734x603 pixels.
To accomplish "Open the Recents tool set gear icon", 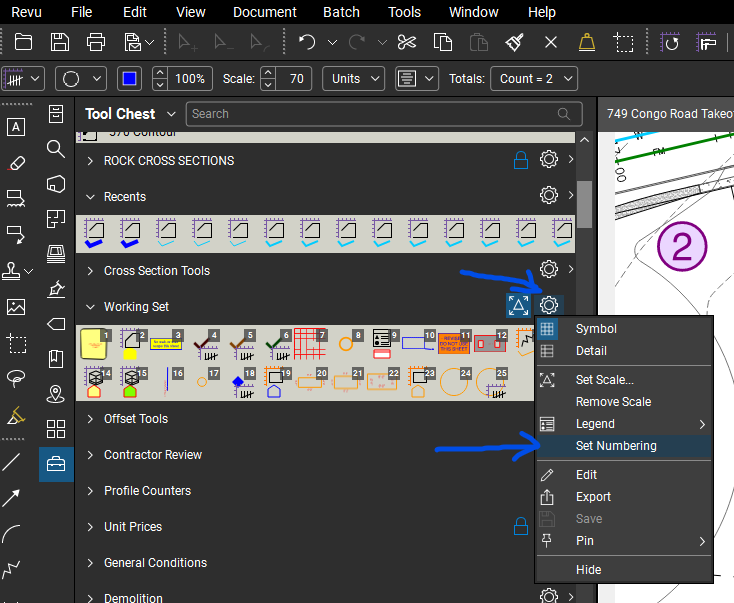I will pos(549,195).
